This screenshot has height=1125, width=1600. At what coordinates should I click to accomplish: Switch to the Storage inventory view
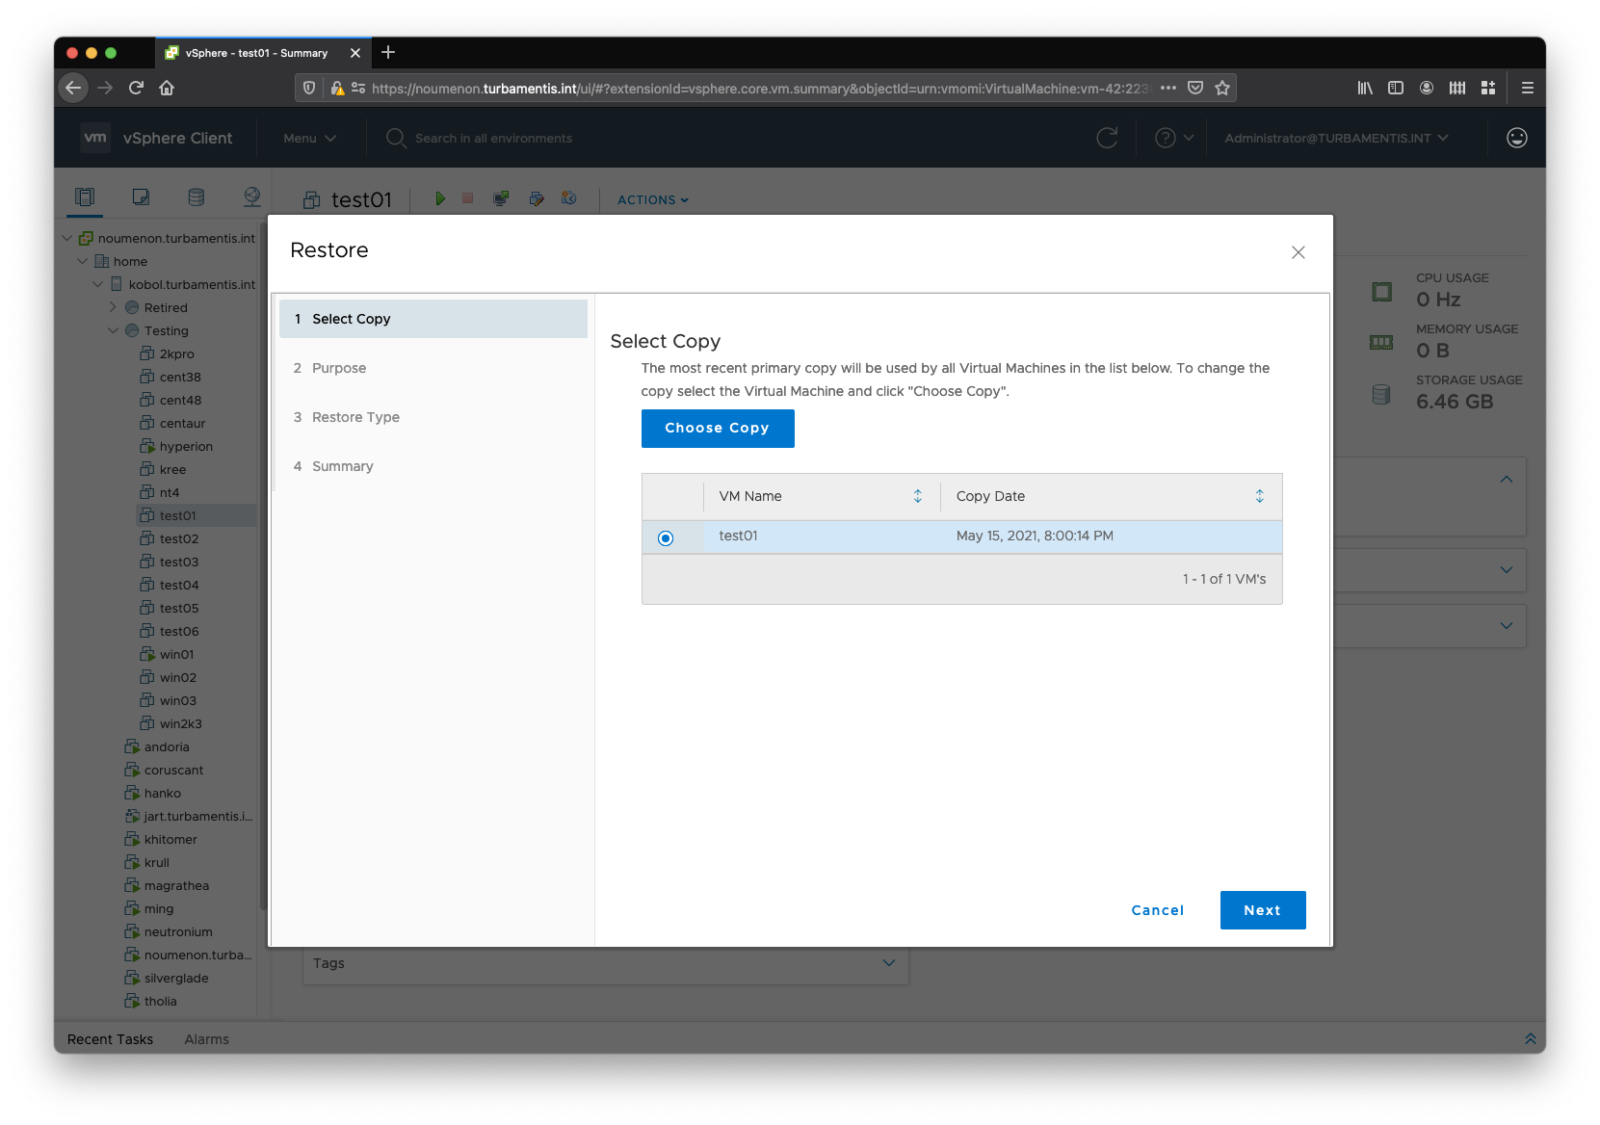(x=196, y=197)
